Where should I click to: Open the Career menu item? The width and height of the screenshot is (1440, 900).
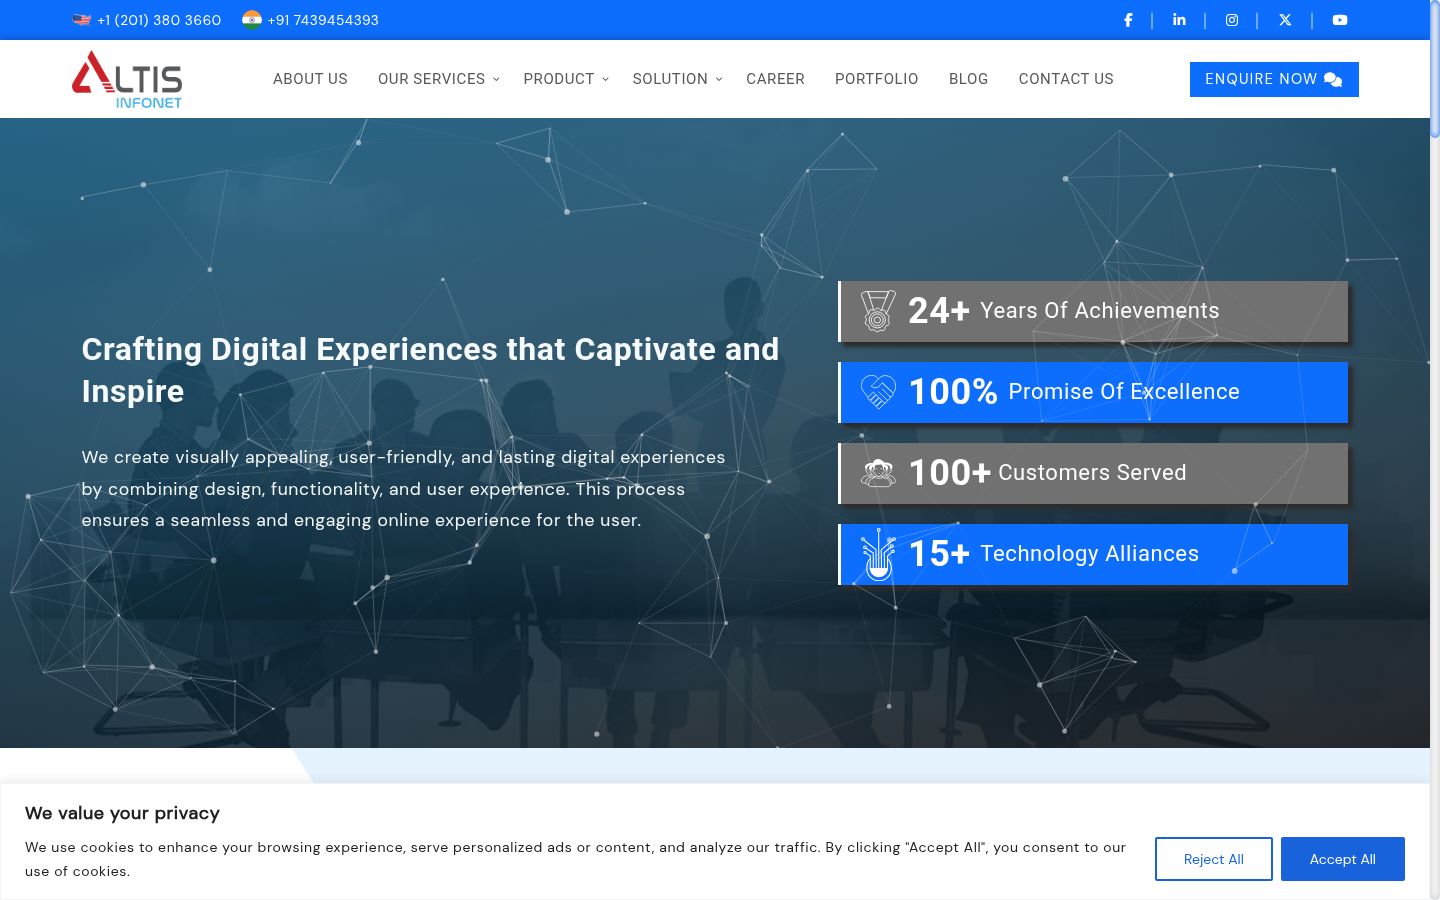775,79
